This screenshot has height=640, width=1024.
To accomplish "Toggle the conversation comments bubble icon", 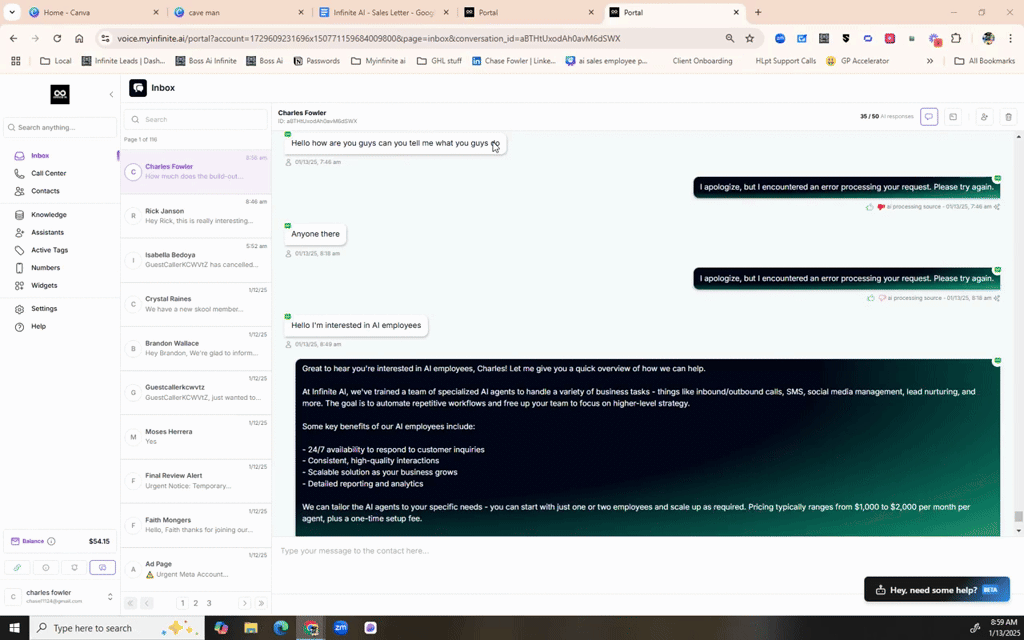I will pos(929,117).
